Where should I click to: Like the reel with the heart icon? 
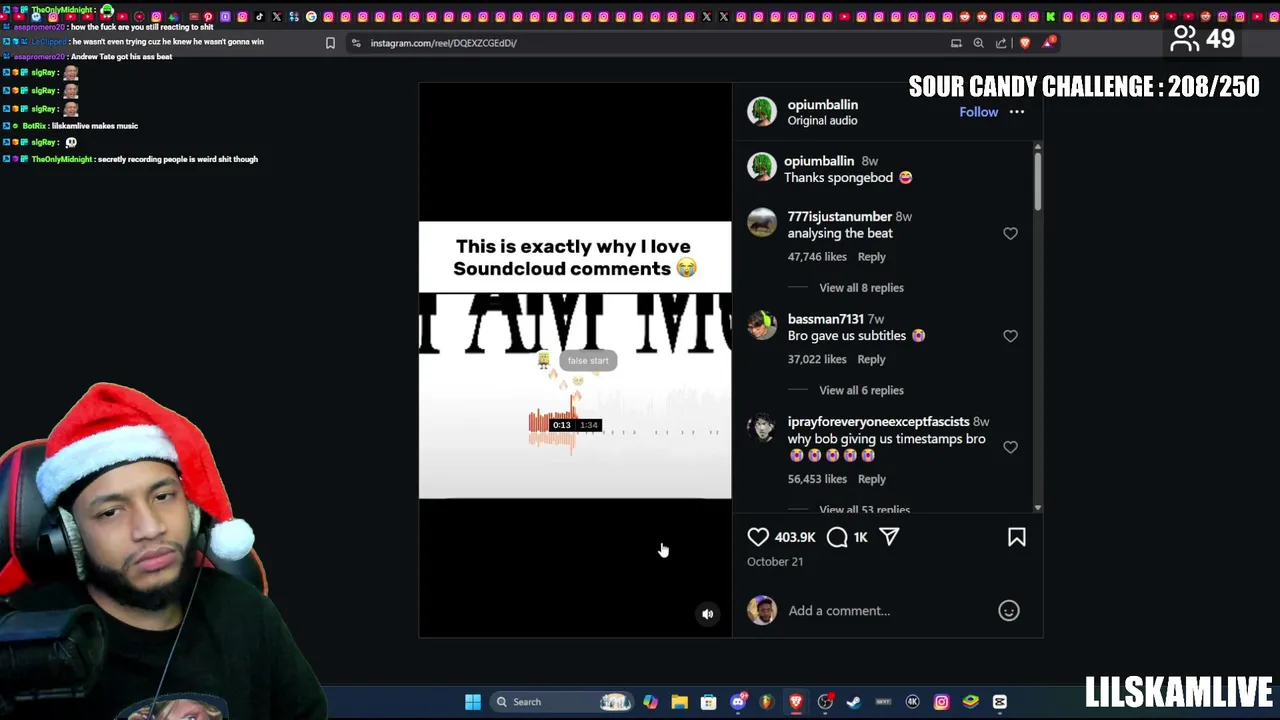tap(758, 537)
